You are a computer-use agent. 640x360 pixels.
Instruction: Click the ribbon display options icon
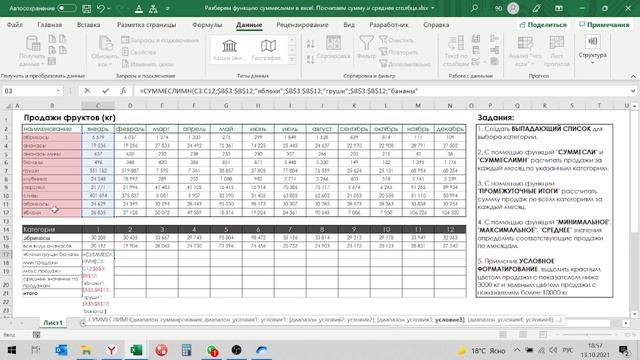pos(559,8)
